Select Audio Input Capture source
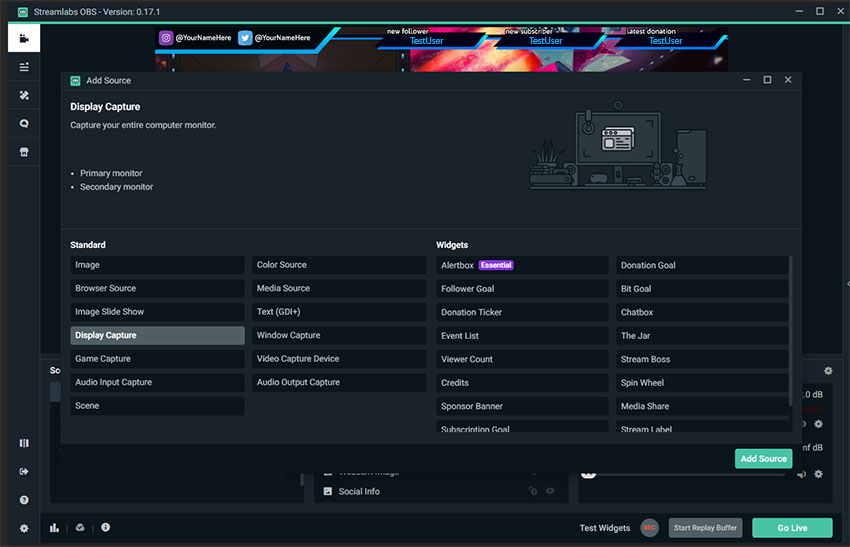 [157, 382]
